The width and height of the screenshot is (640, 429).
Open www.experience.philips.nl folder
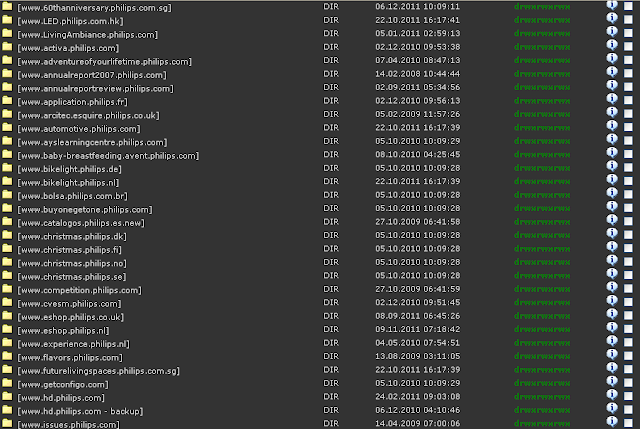(73, 344)
